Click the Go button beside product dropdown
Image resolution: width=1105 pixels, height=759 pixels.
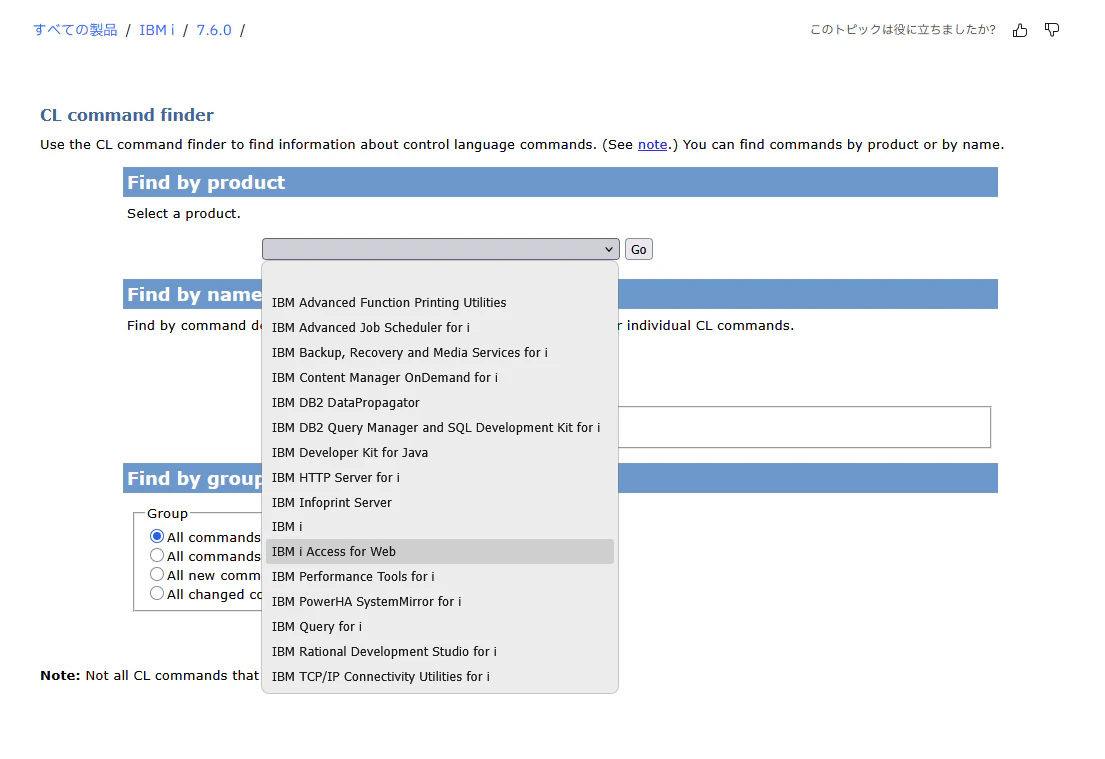click(x=638, y=249)
